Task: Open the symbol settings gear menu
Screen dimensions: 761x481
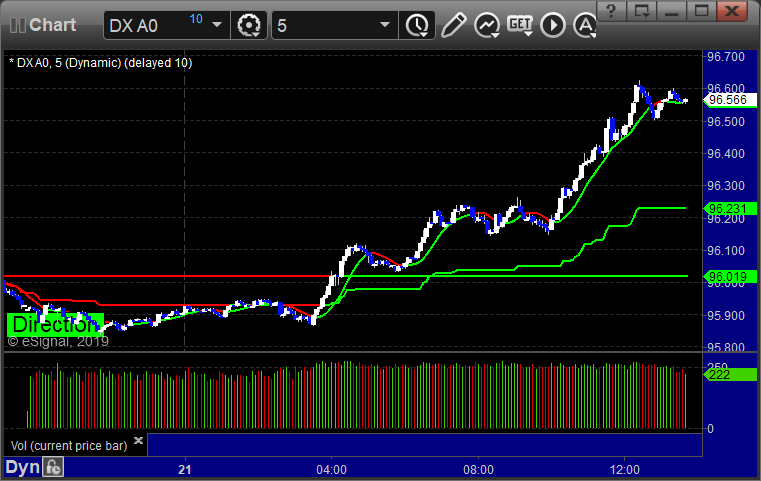Action: click(x=248, y=25)
